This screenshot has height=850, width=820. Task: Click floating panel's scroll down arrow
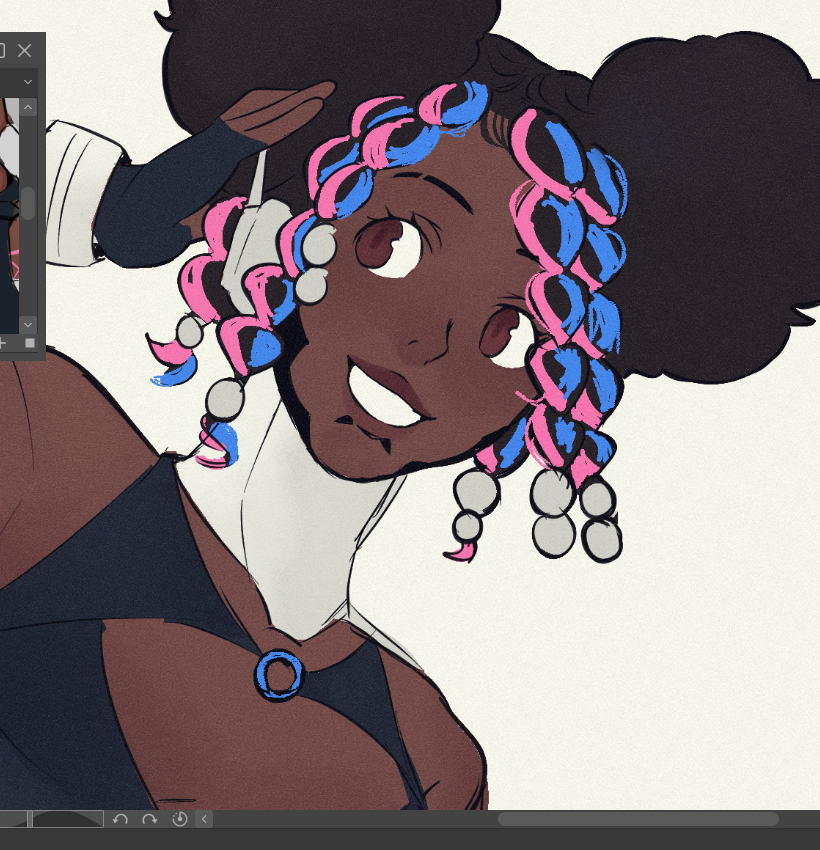28,325
